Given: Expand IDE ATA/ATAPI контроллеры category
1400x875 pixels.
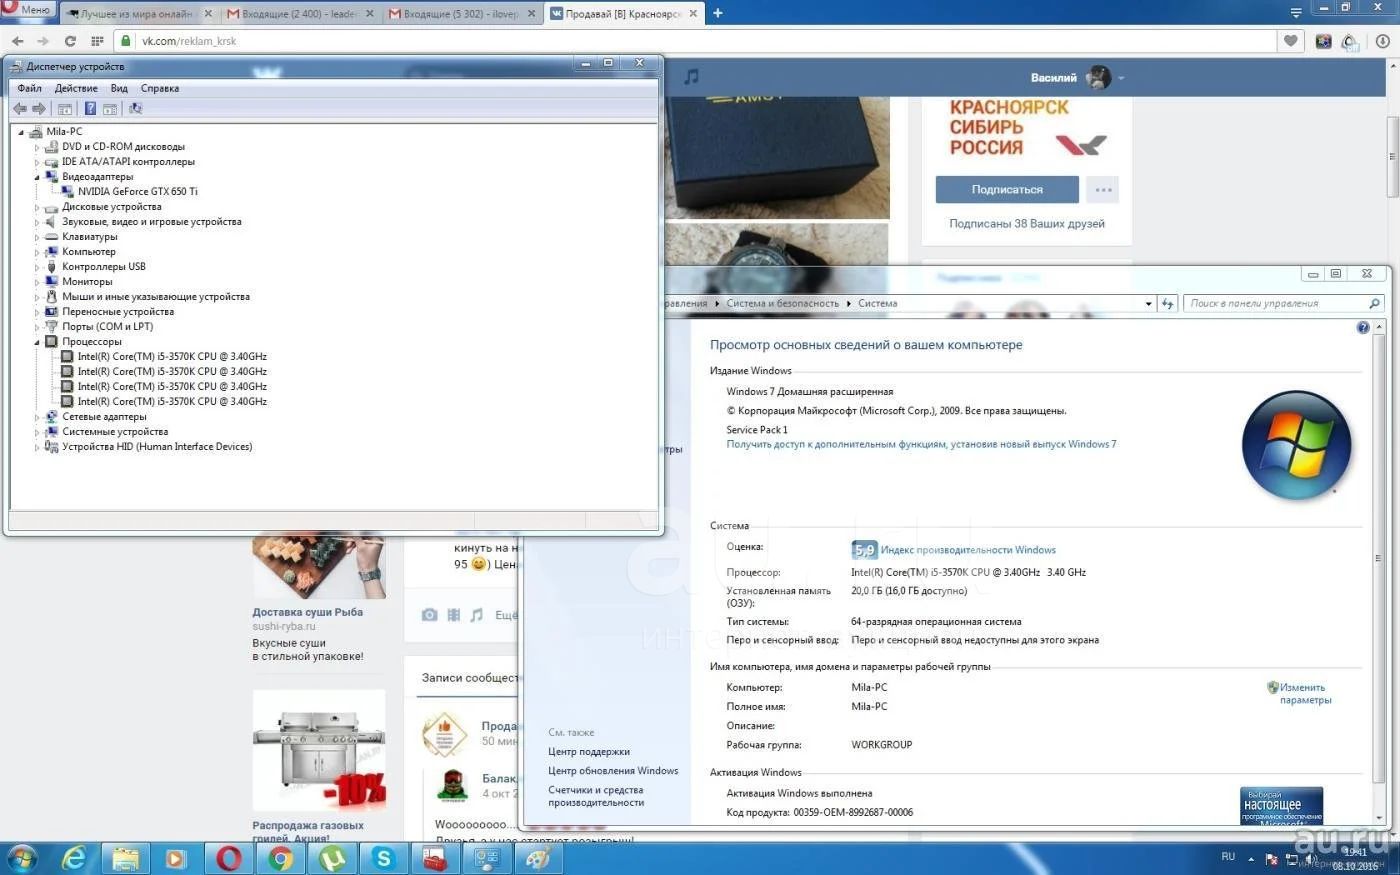Looking at the screenshot, I should click(x=37, y=162).
